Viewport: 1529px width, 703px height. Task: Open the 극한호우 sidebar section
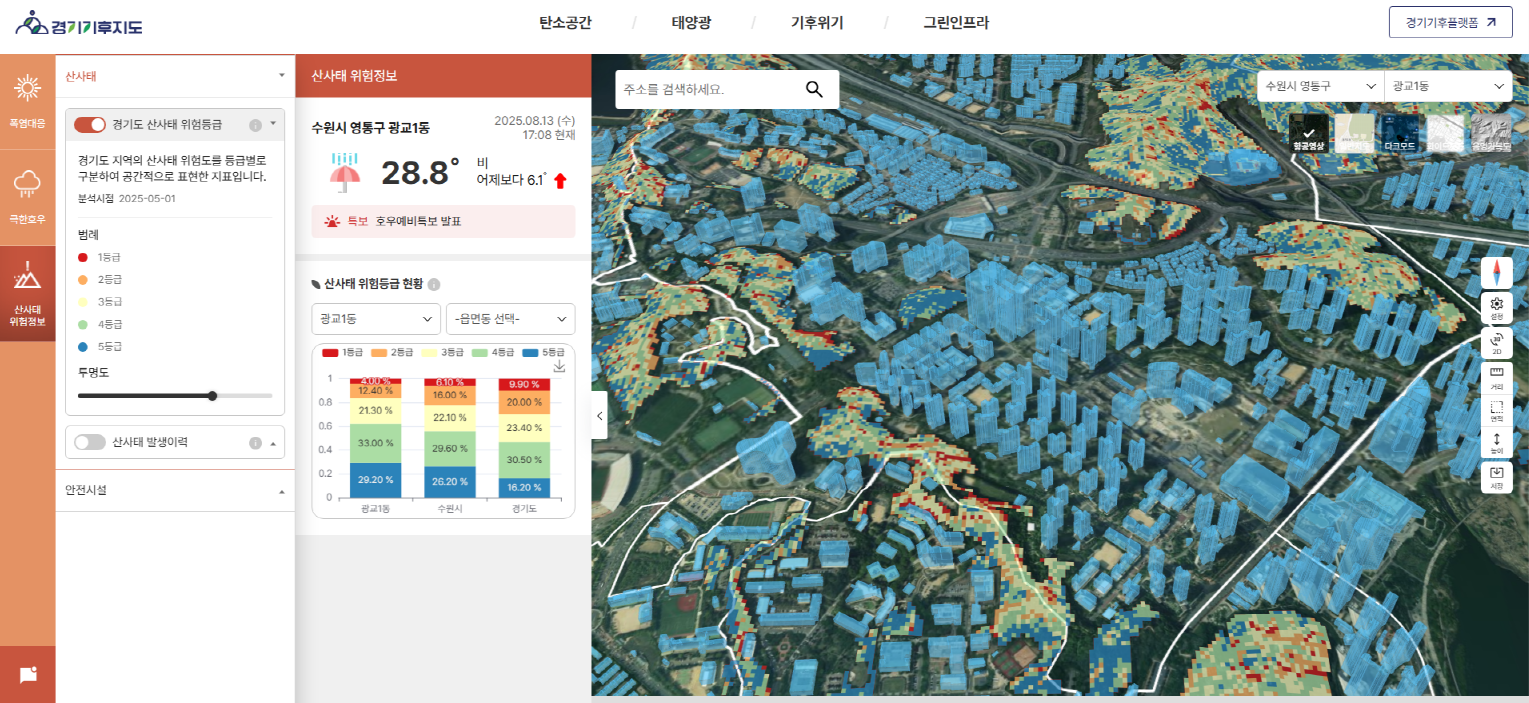(27, 197)
